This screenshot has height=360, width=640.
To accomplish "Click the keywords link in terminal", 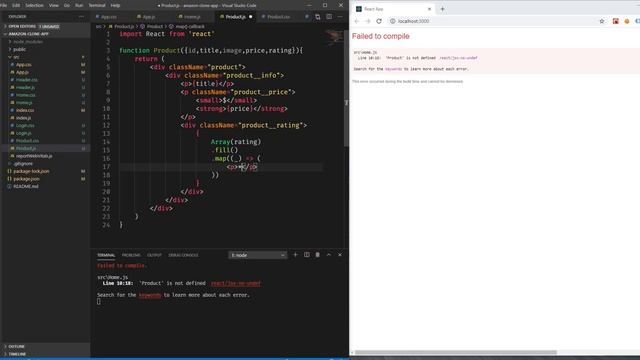I will pos(150,295).
